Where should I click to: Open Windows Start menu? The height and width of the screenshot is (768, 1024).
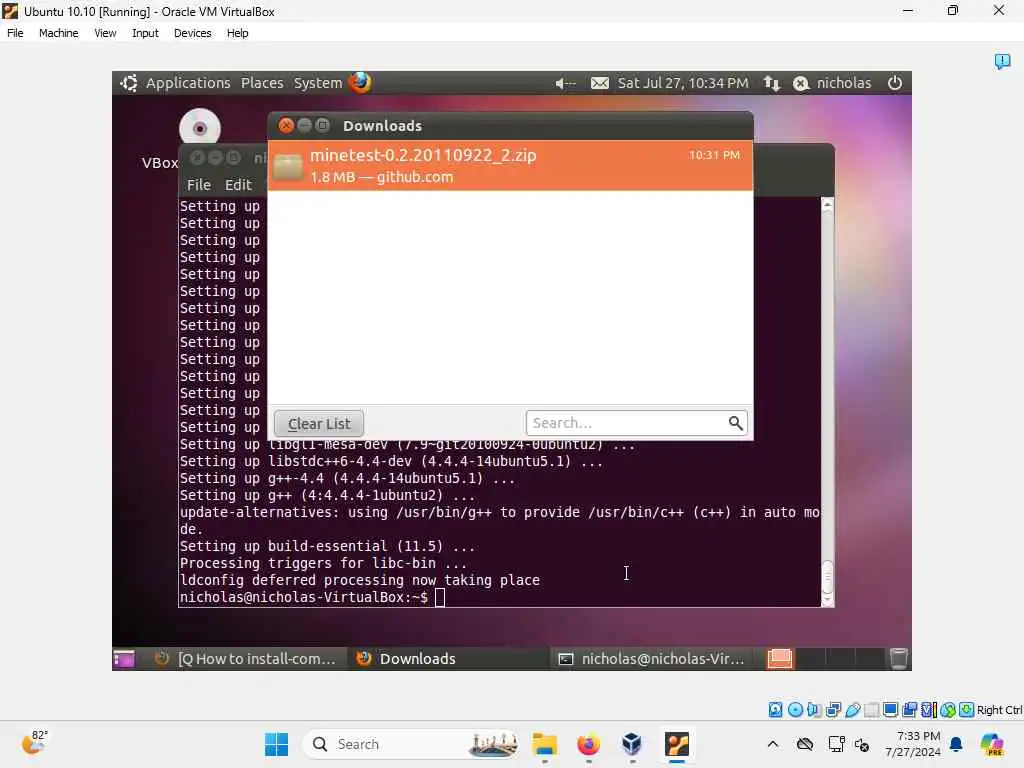276,744
